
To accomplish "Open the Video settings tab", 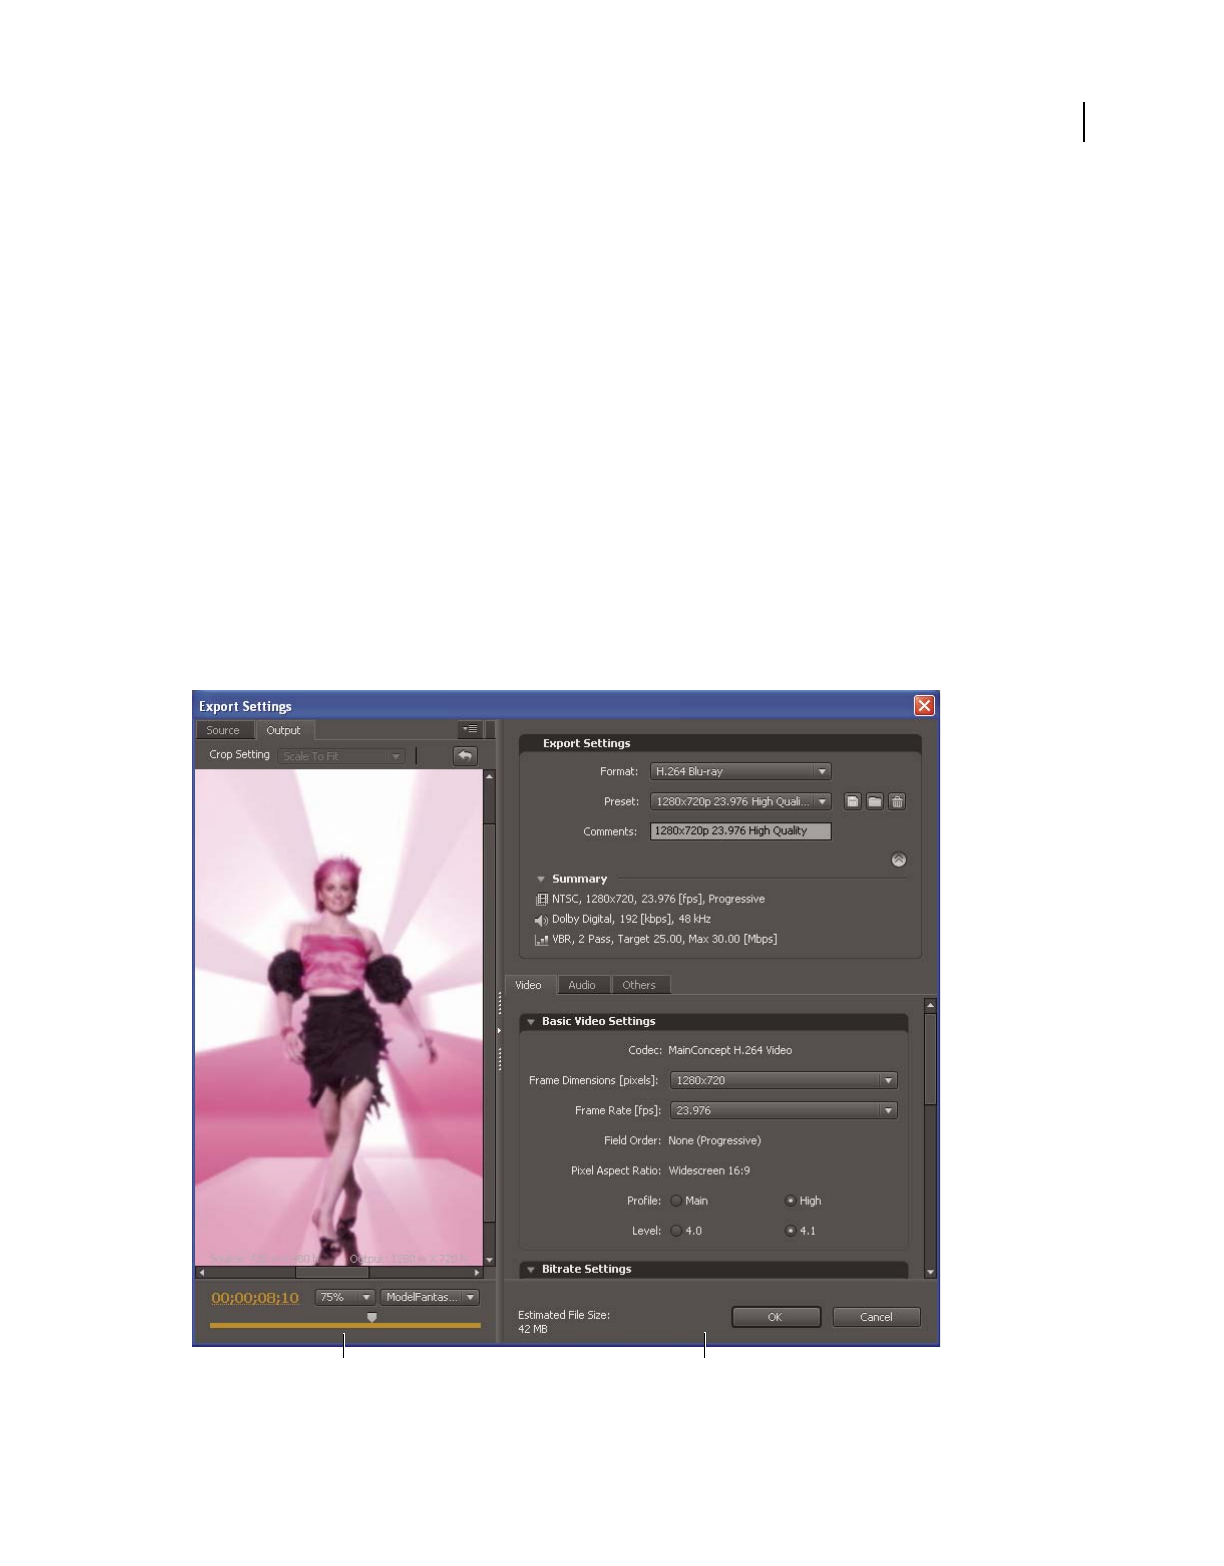I will coord(529,985).
